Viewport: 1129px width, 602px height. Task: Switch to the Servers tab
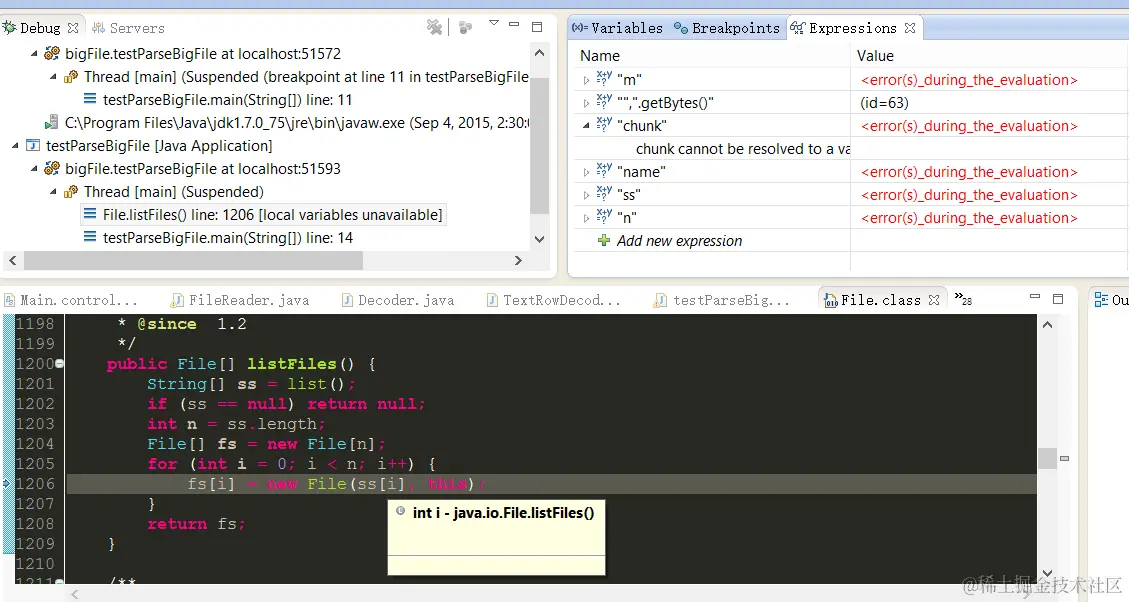(129, 28)
